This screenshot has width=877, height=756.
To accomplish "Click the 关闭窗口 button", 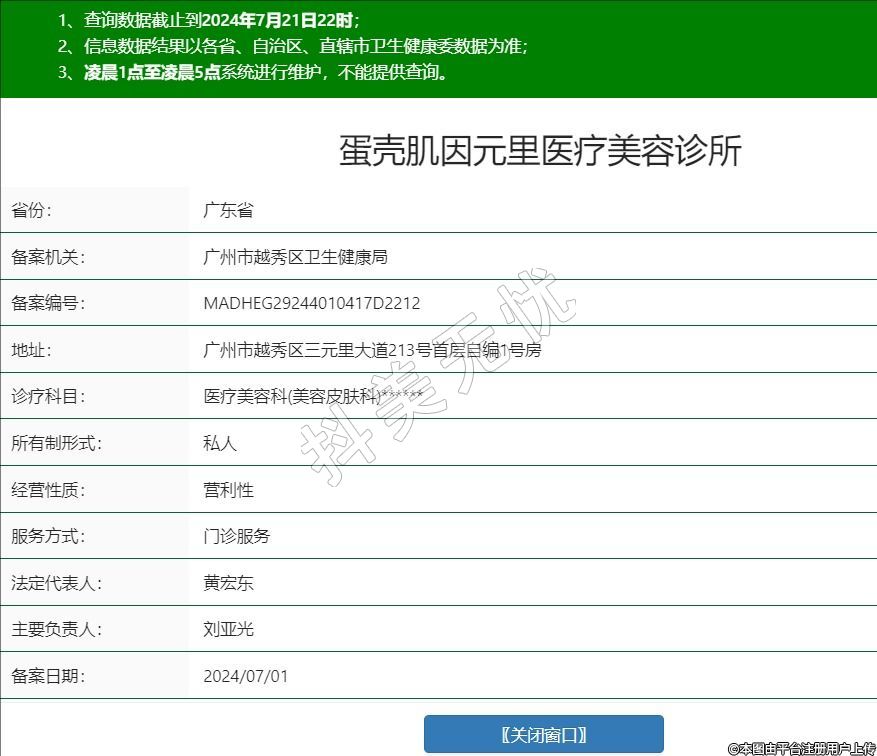I will pyautogui.click(x=543, y=734).
